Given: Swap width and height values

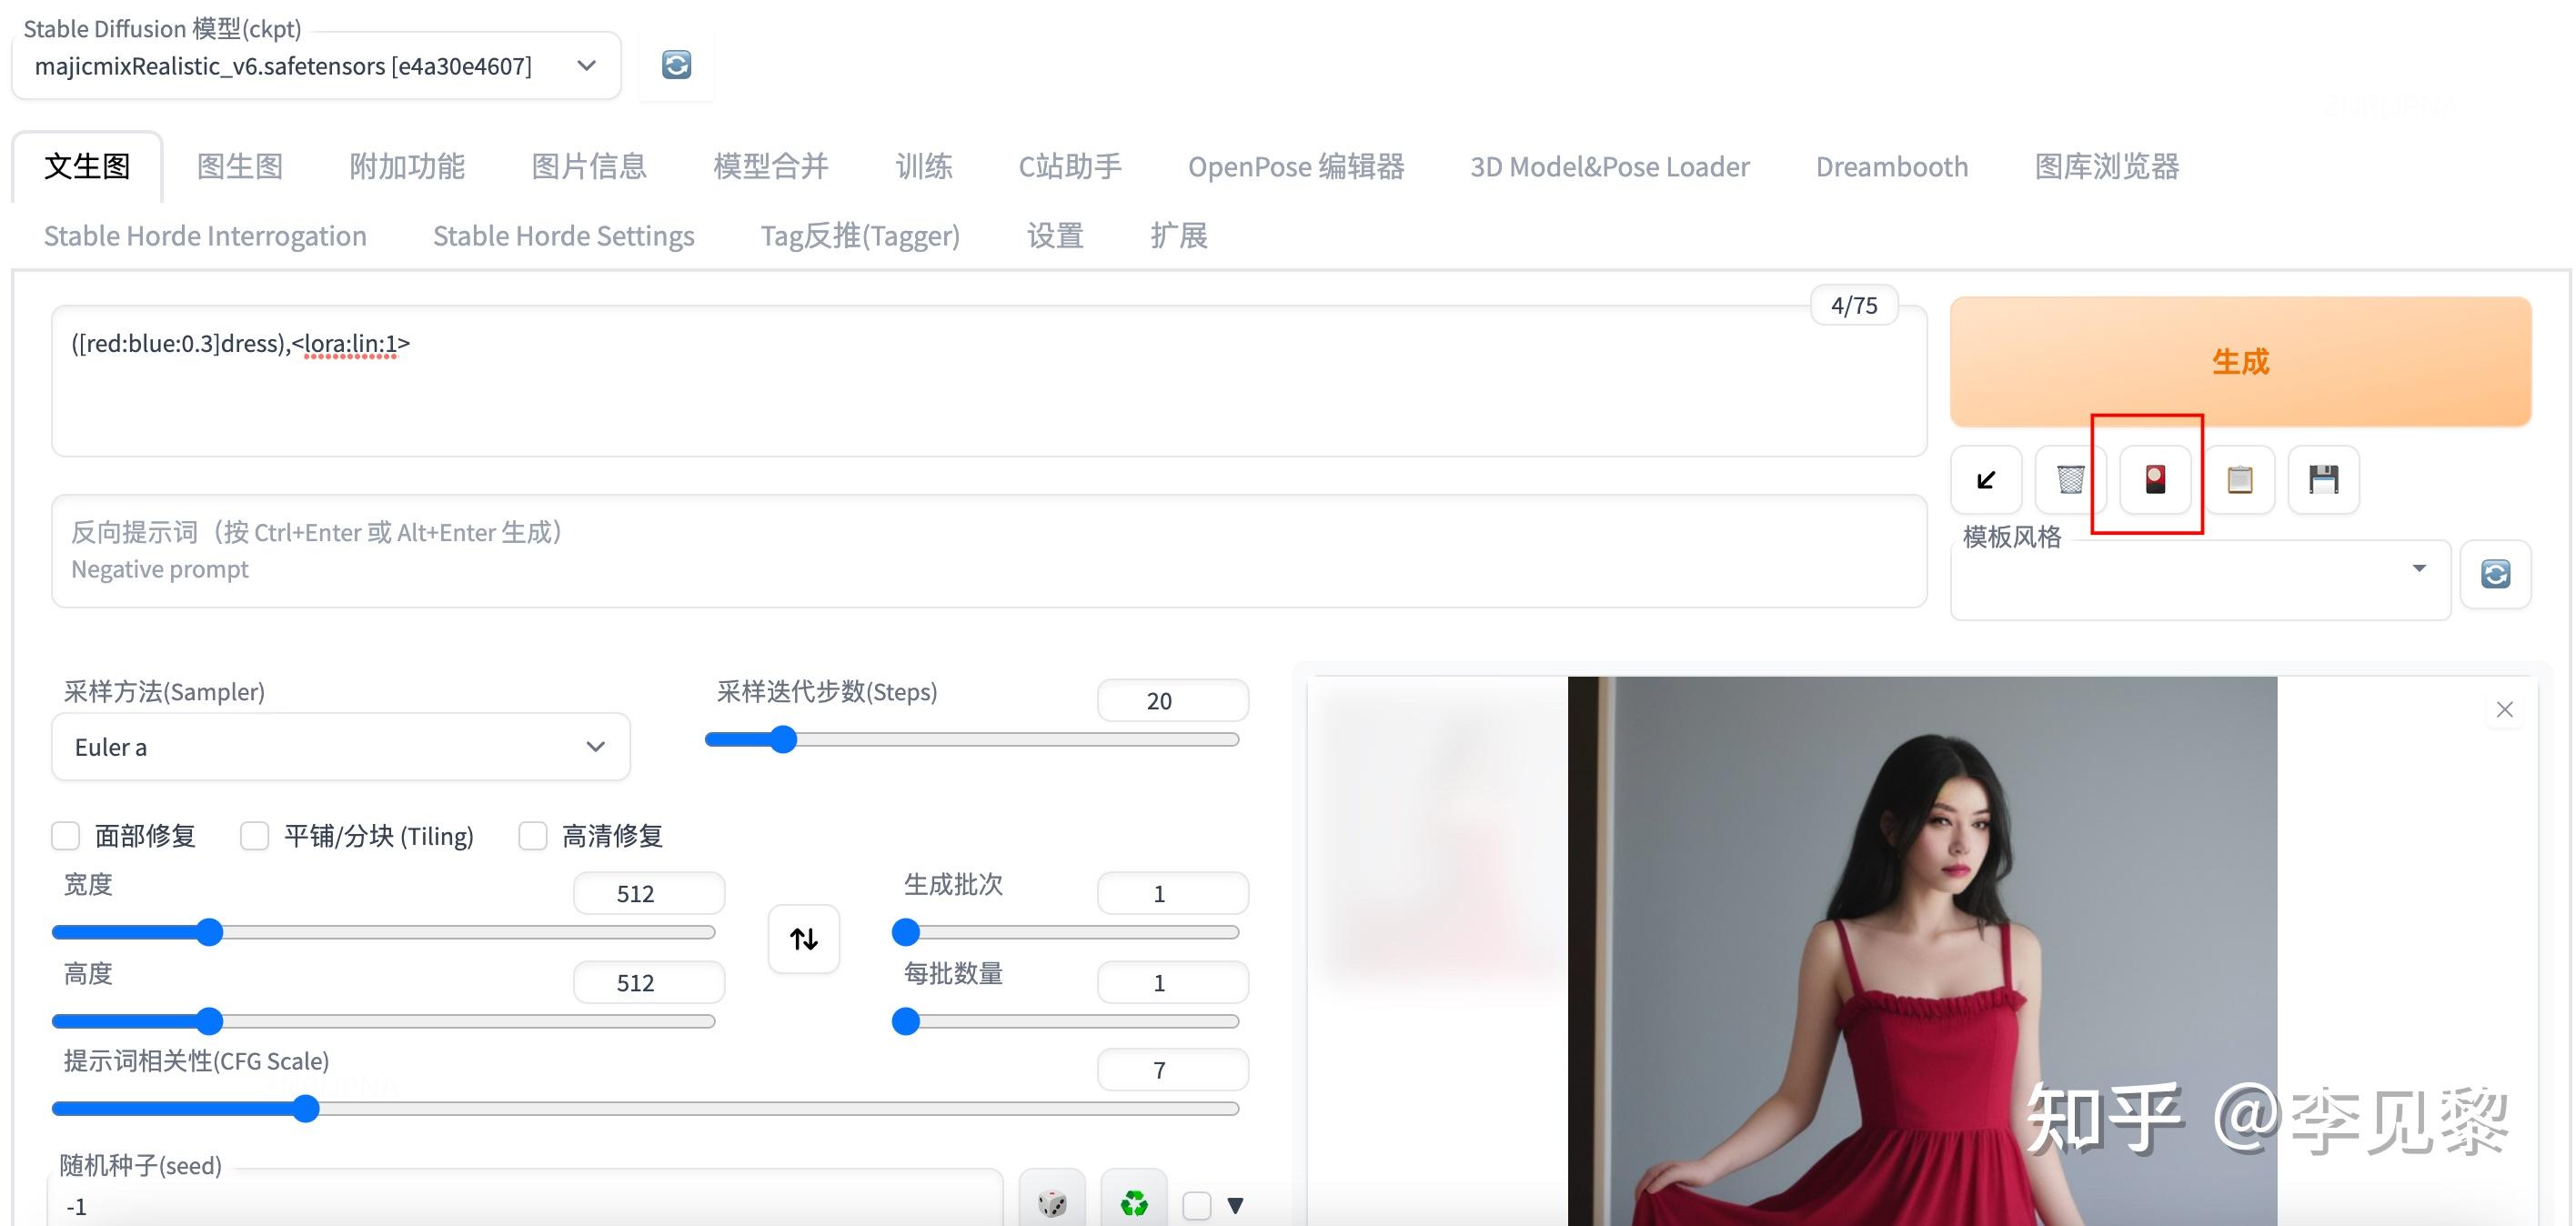Looking at the screenshot, I should (x=803, y=938).
